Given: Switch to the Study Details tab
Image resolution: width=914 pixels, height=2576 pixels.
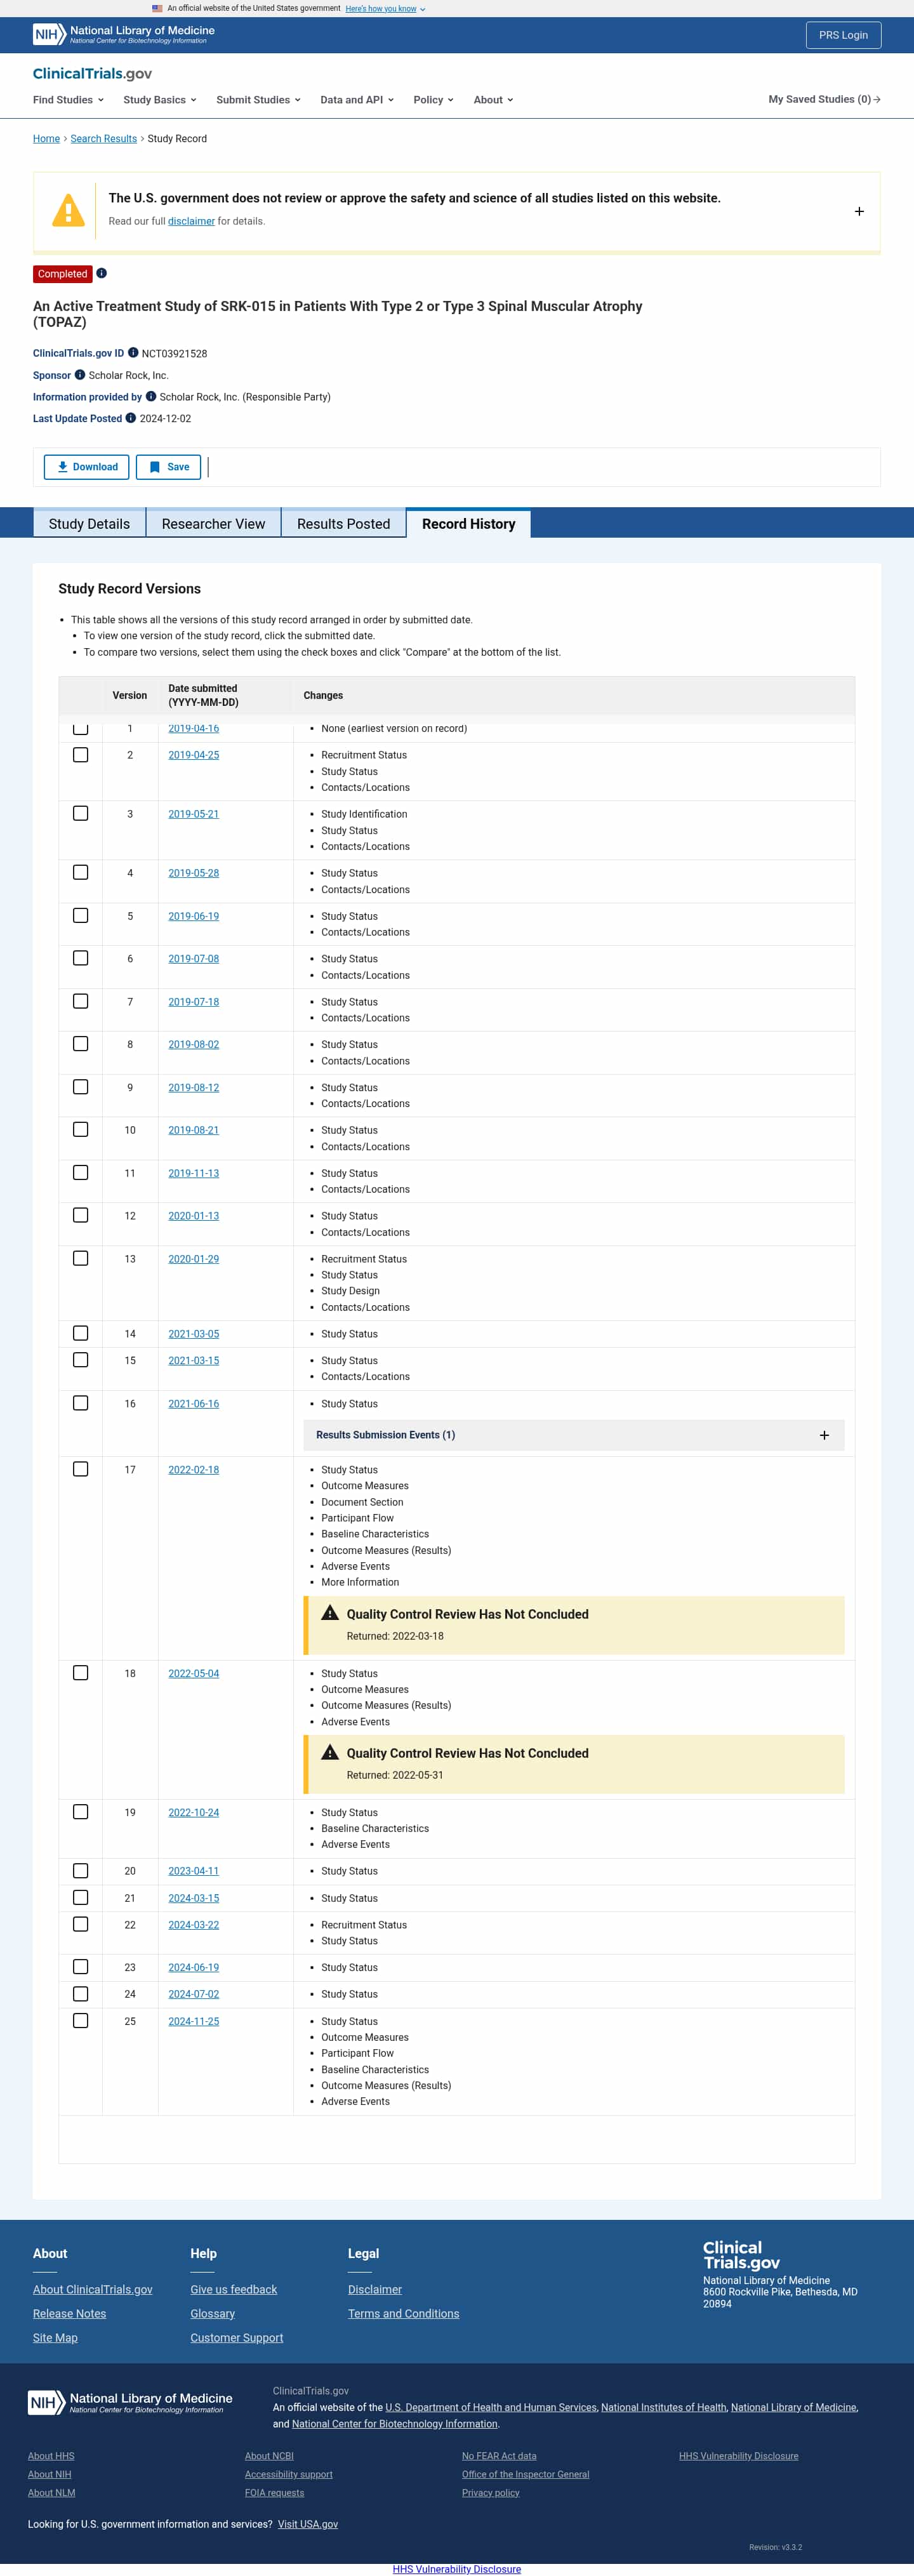Looking at the screenshot, I should coord(89,524).
